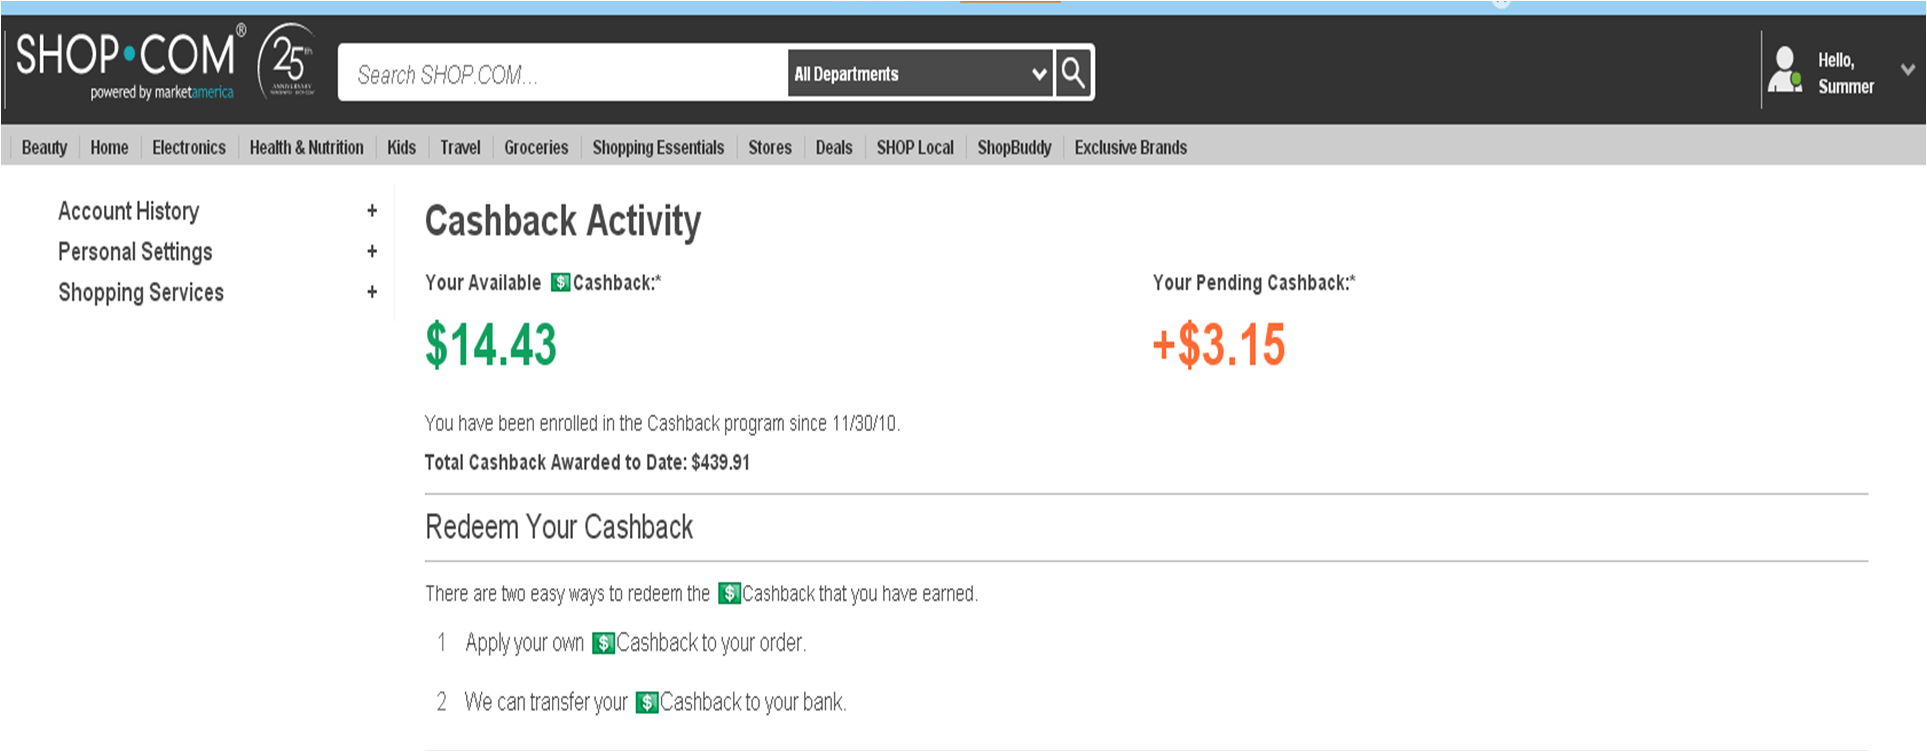The image size is (1927, 752).
Task: Click the Search SHOP.COM input field
Action: (x=564, y=74)
